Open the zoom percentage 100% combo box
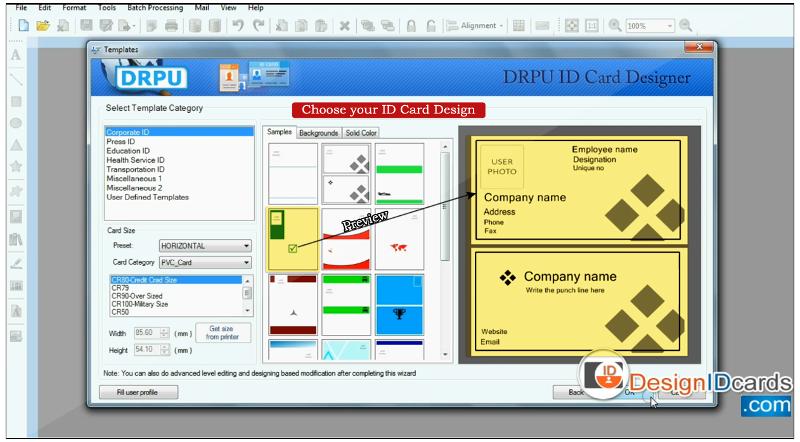 [x=650, y=26]
